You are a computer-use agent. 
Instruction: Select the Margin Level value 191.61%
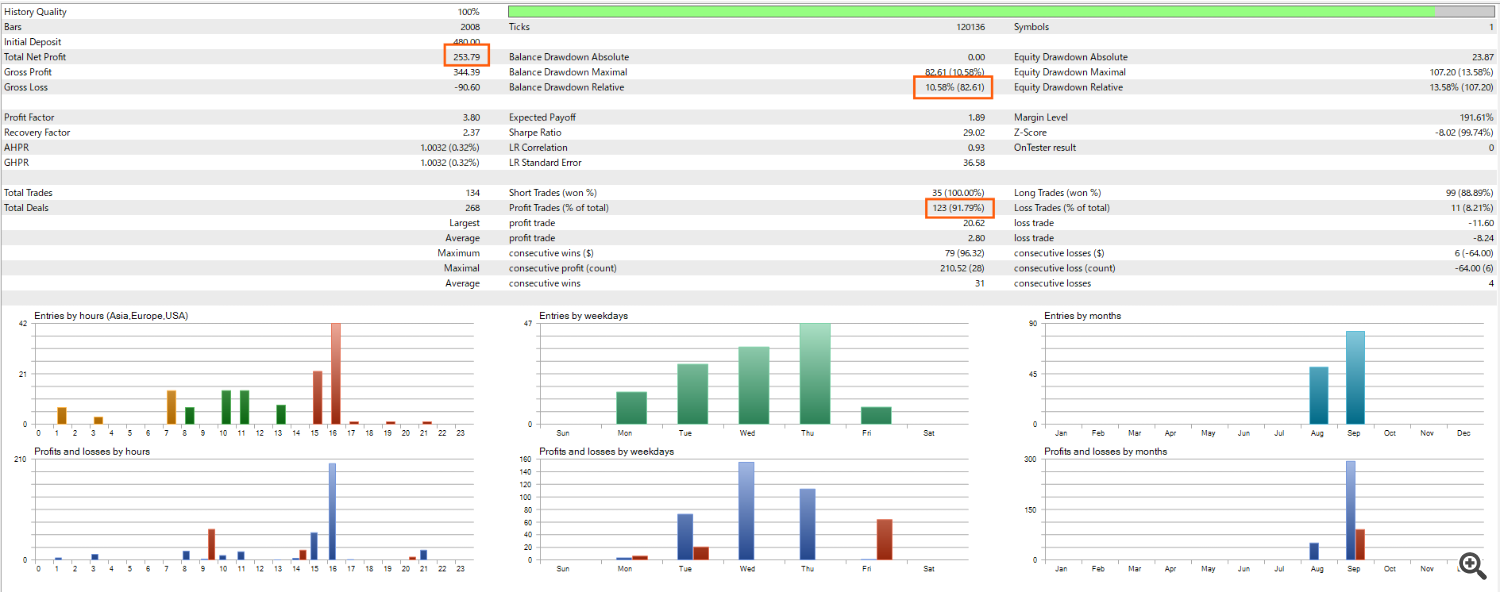tap(1473, 117)
